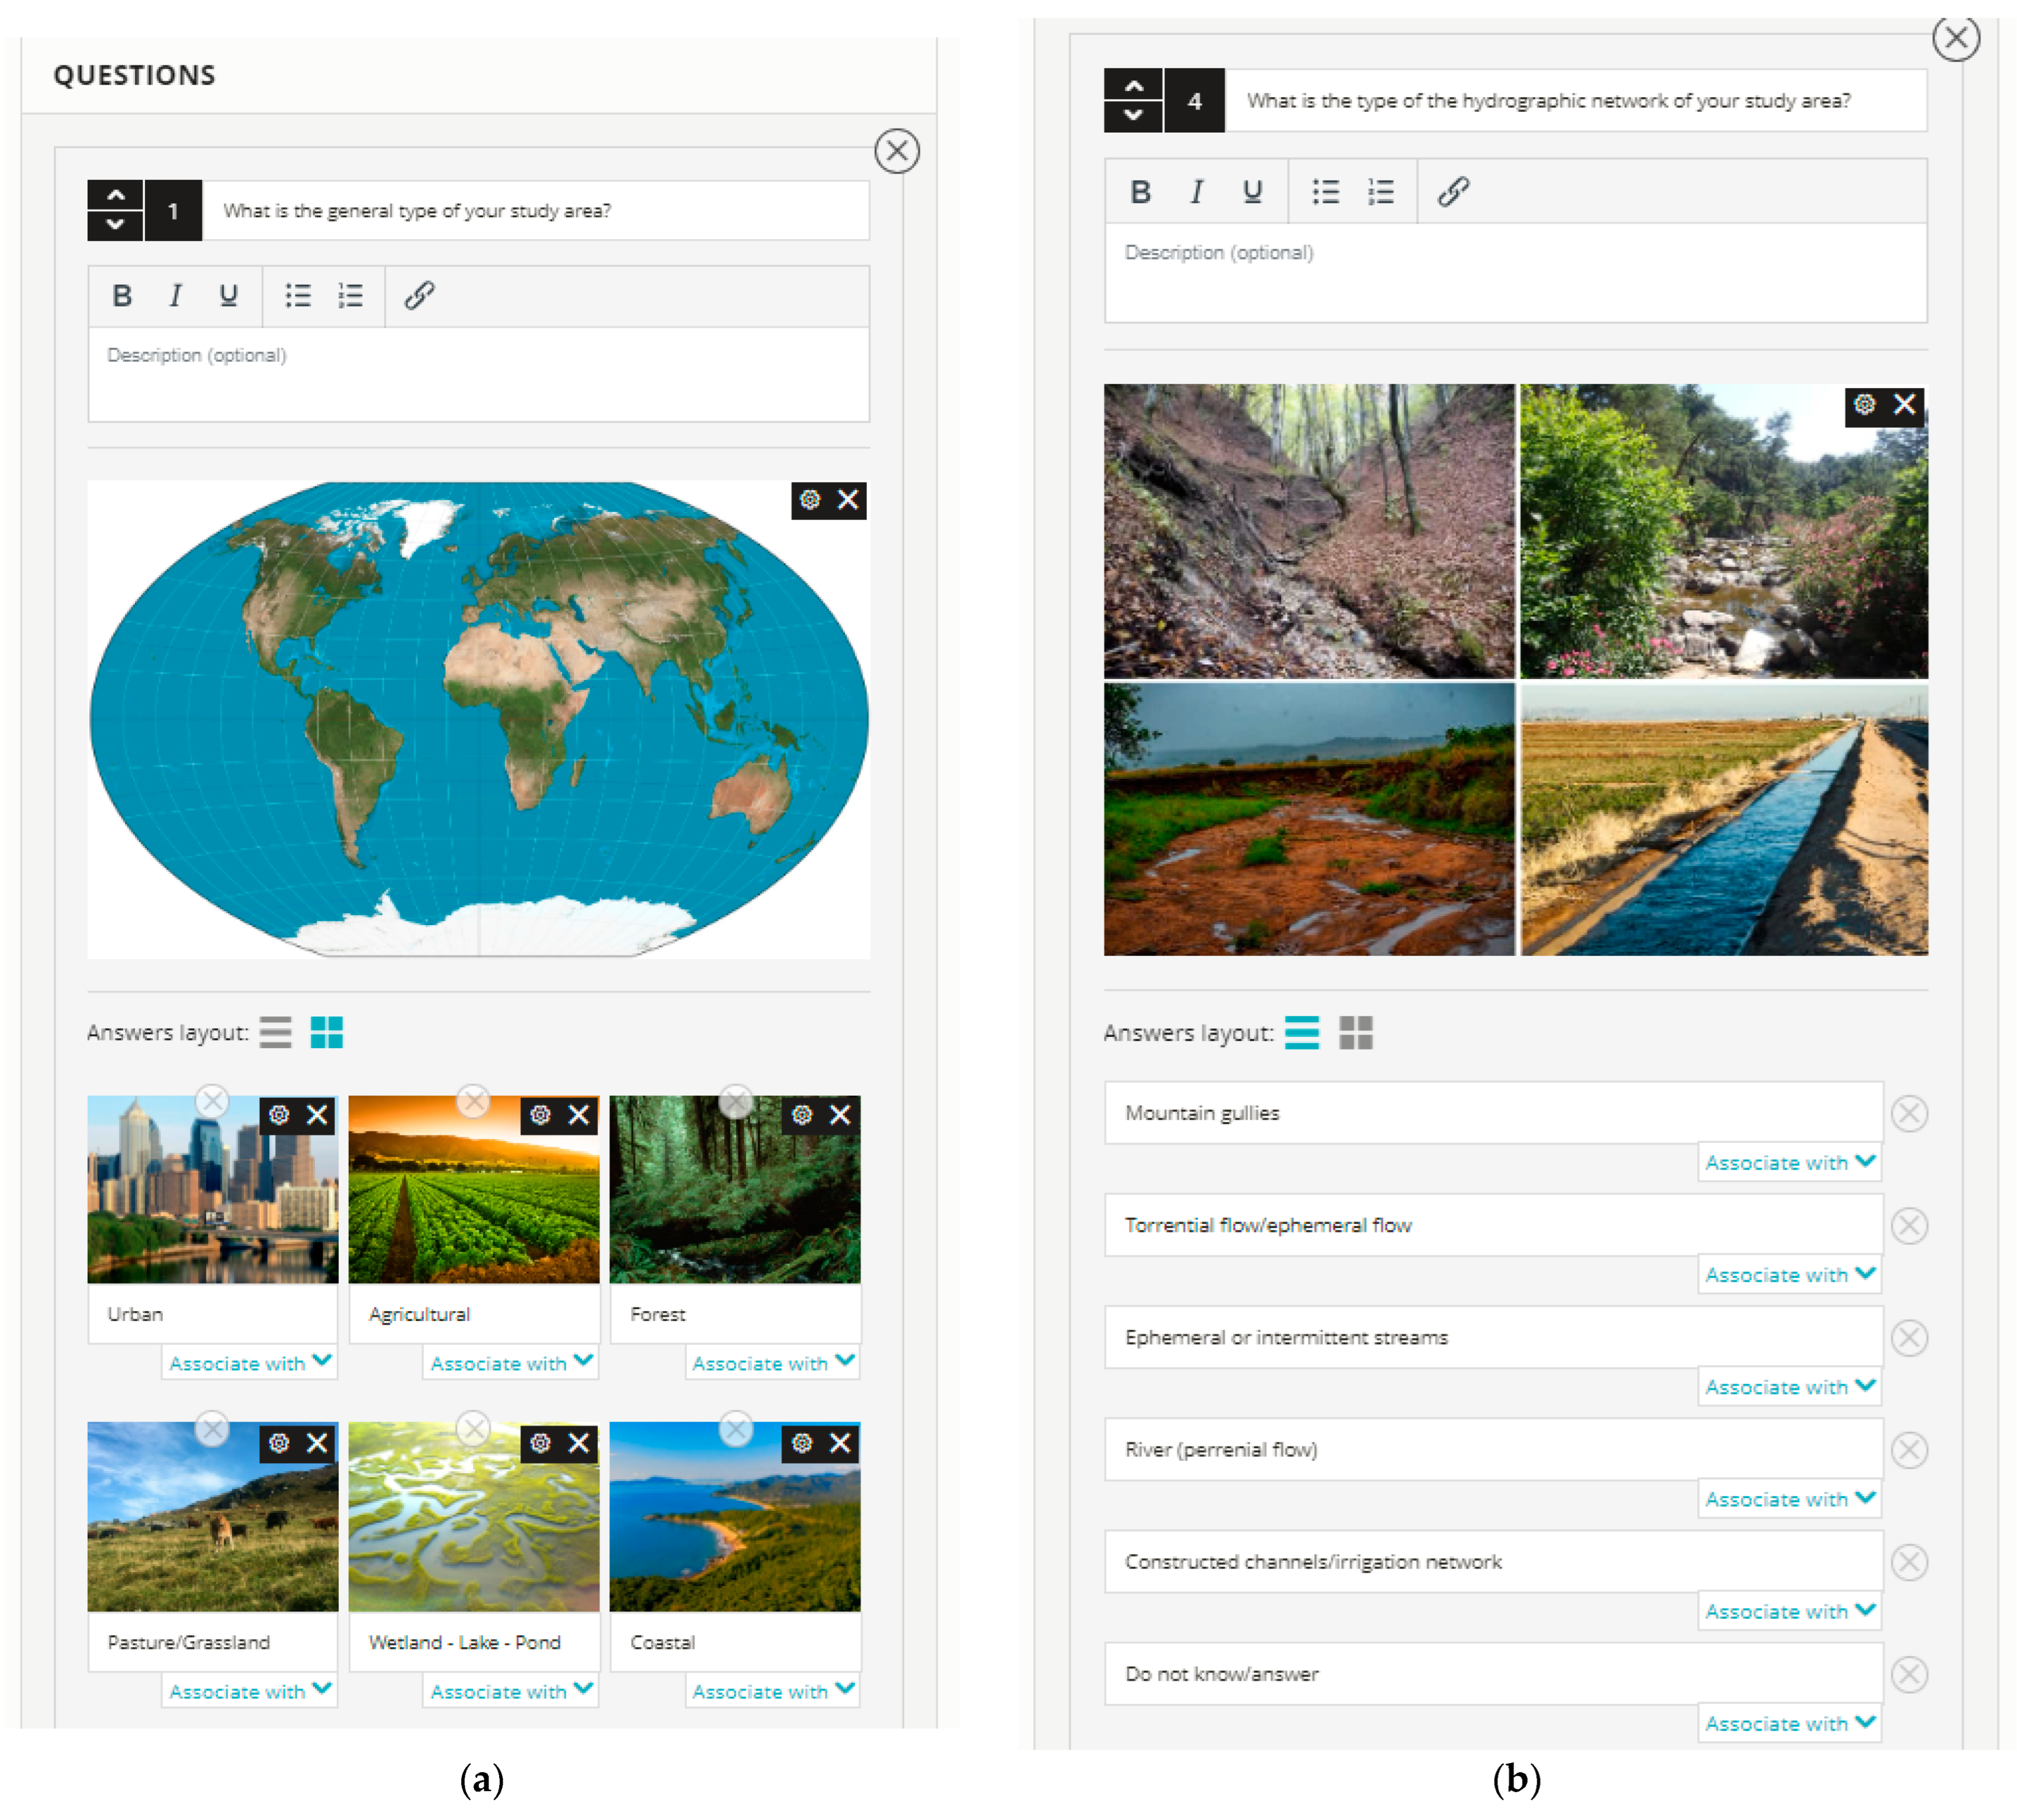2017x1820 pixels.
Task: Click question 1 description text field
Action: coord(478,375)
